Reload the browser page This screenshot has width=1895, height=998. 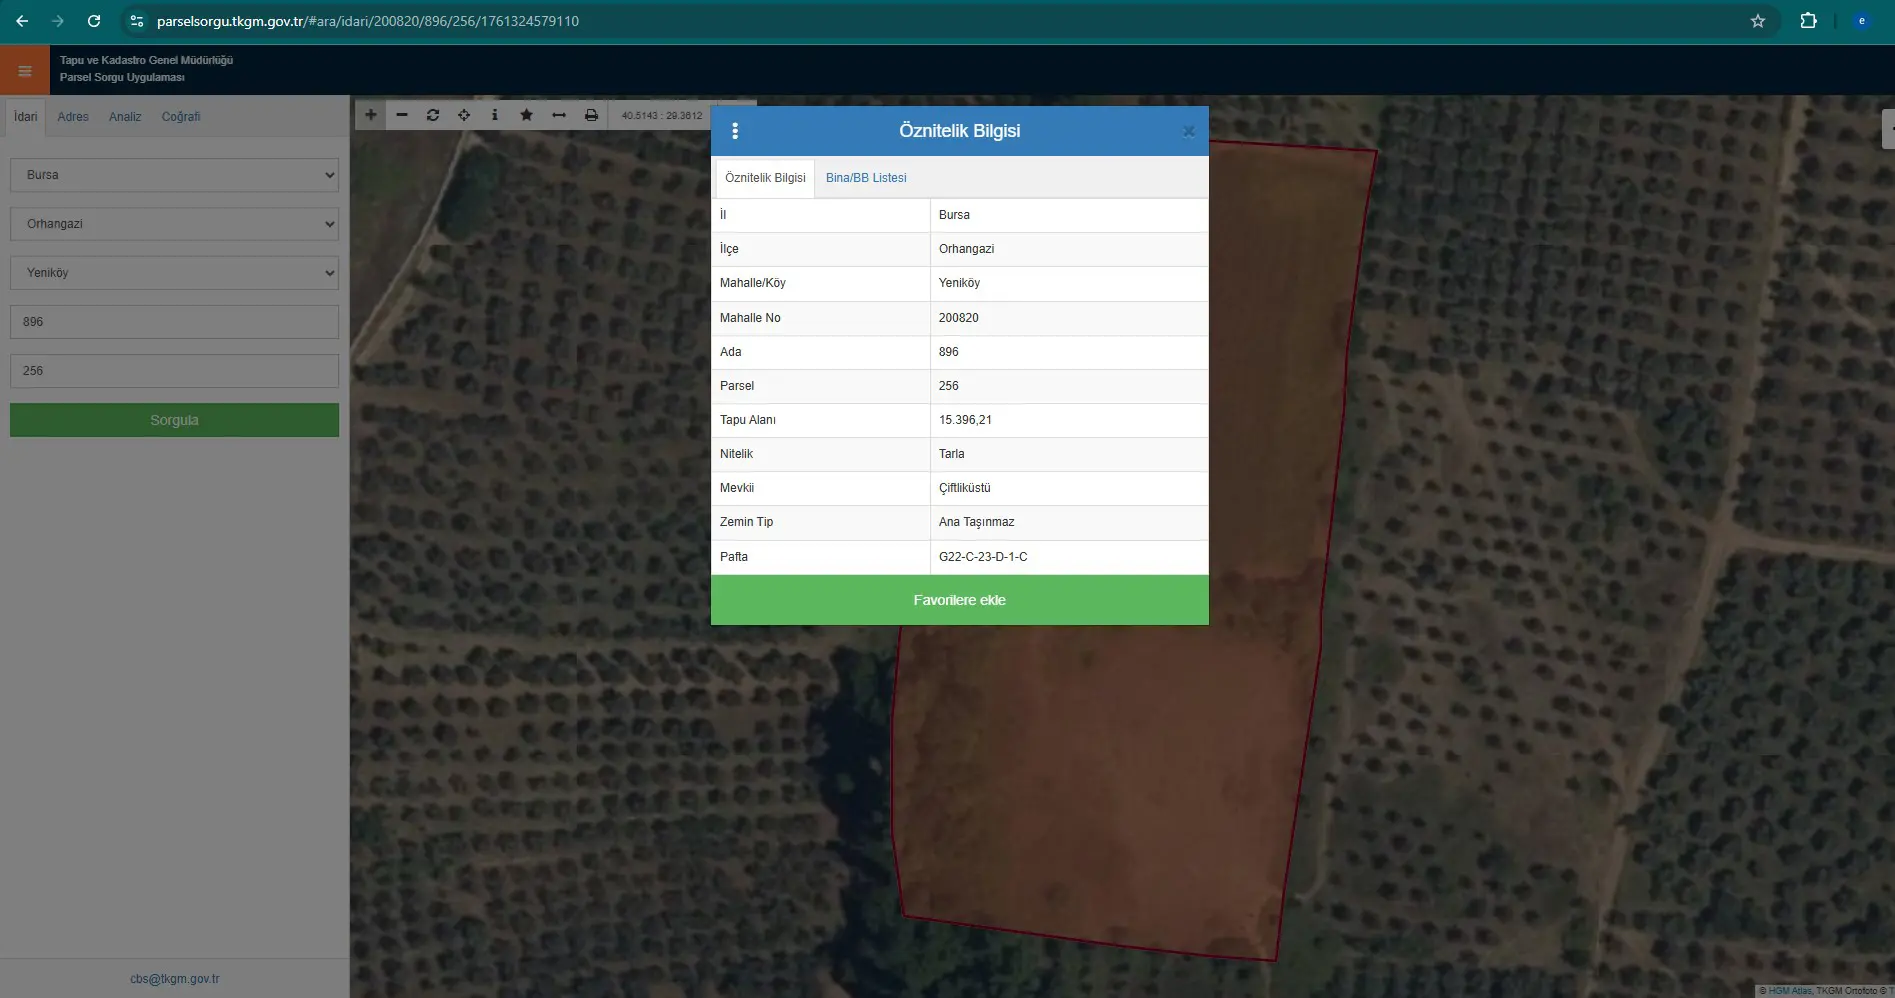tap(94, 21)
